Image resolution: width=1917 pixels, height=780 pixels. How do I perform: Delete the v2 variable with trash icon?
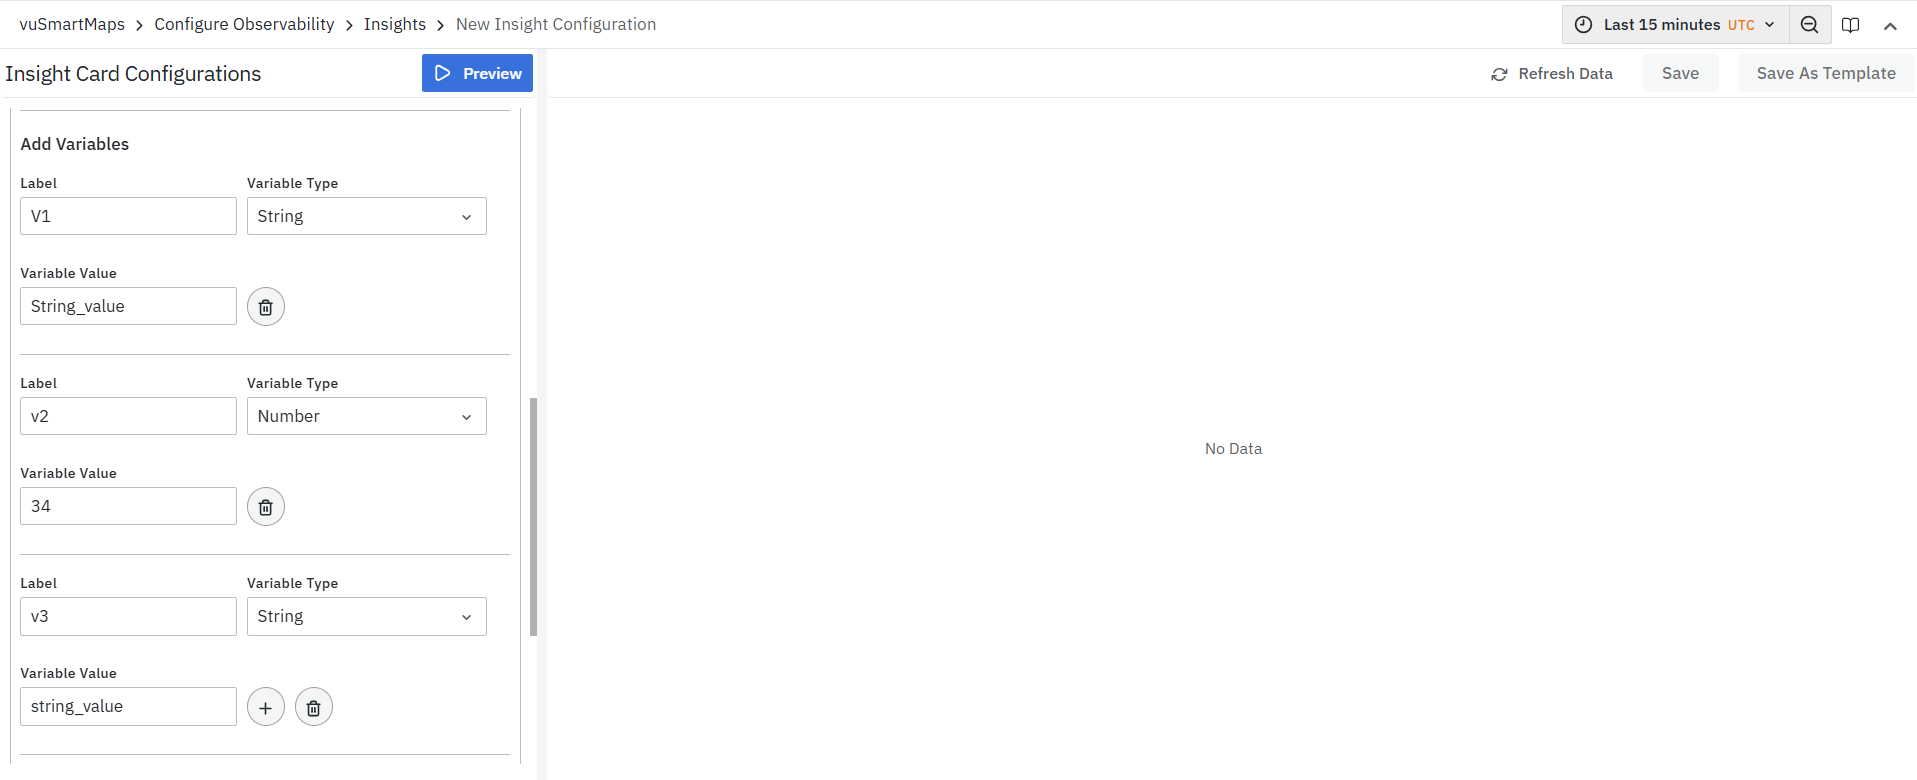pyautogui.click(x=265, y=507)
